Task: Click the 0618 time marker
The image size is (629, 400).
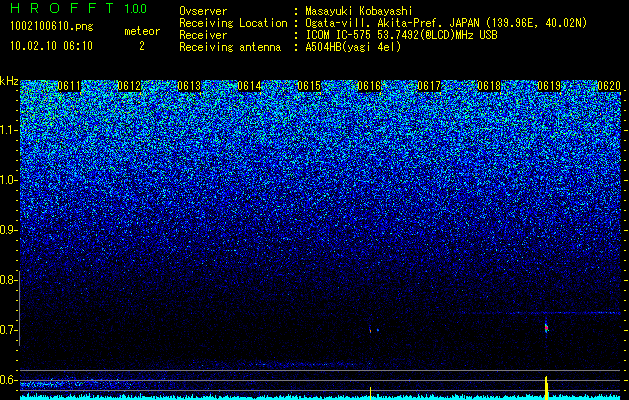Action: pyautogui.click(x=489, y=86)
